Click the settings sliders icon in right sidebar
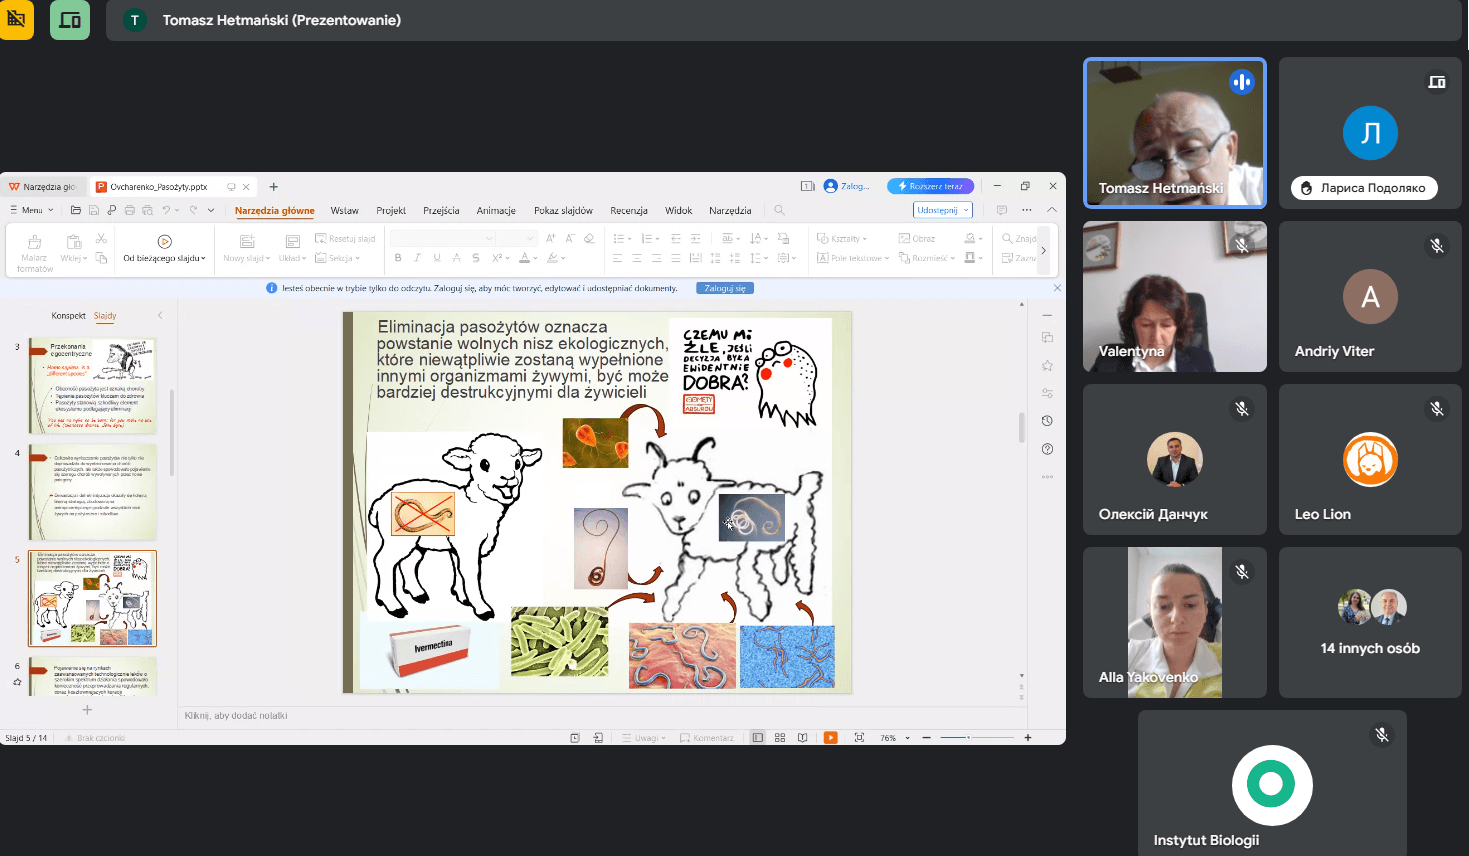 point(1047,393)
